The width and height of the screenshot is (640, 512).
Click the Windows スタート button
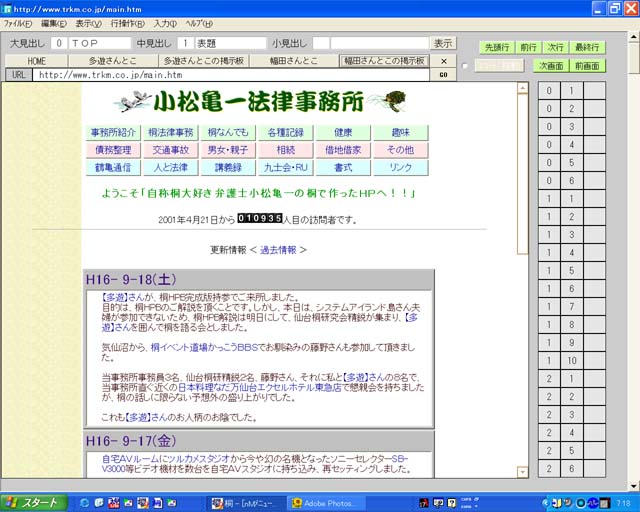[33, 502]
